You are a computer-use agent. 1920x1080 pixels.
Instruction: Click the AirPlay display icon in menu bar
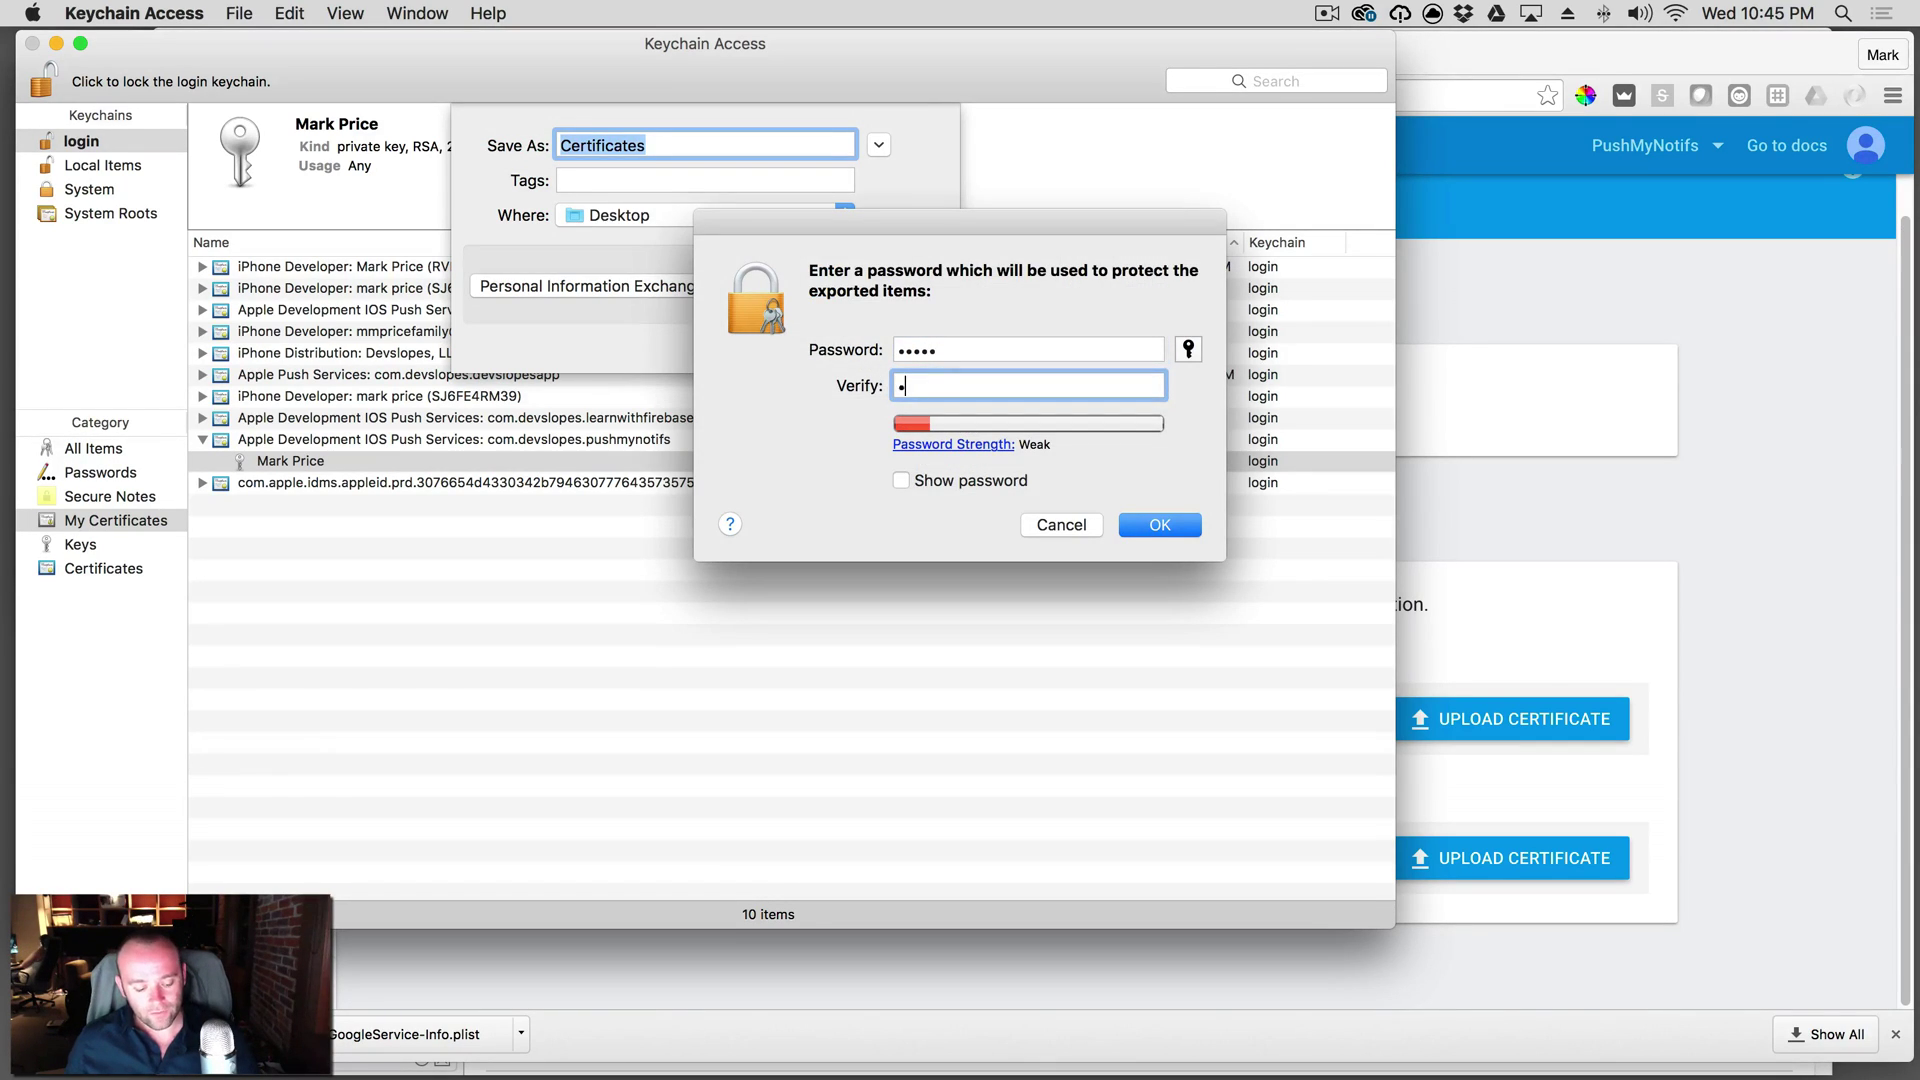click(x=1531, y=13)
